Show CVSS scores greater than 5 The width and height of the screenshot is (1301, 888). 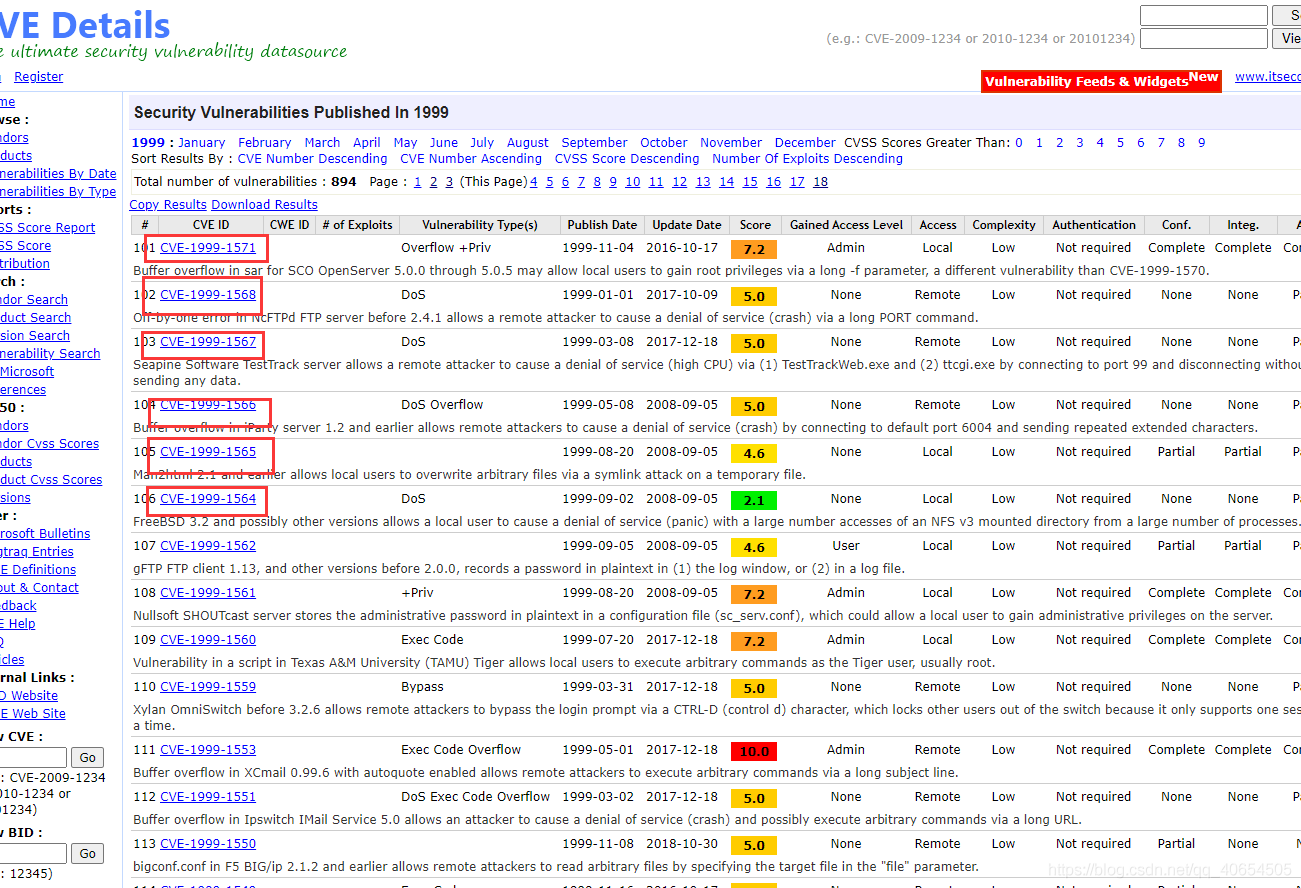1120,143
